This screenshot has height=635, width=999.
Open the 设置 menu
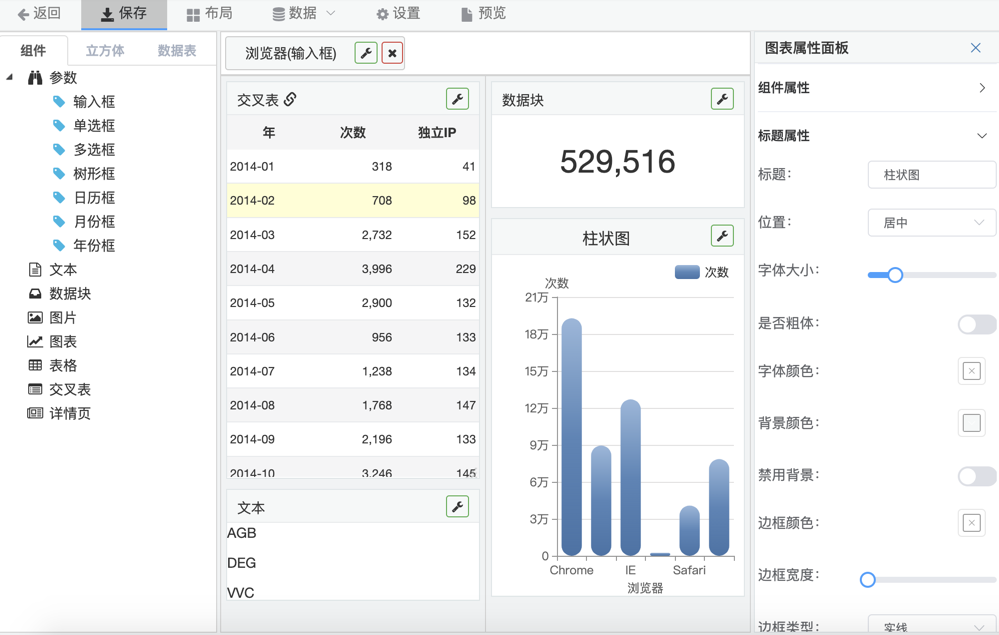click(398, 13)
